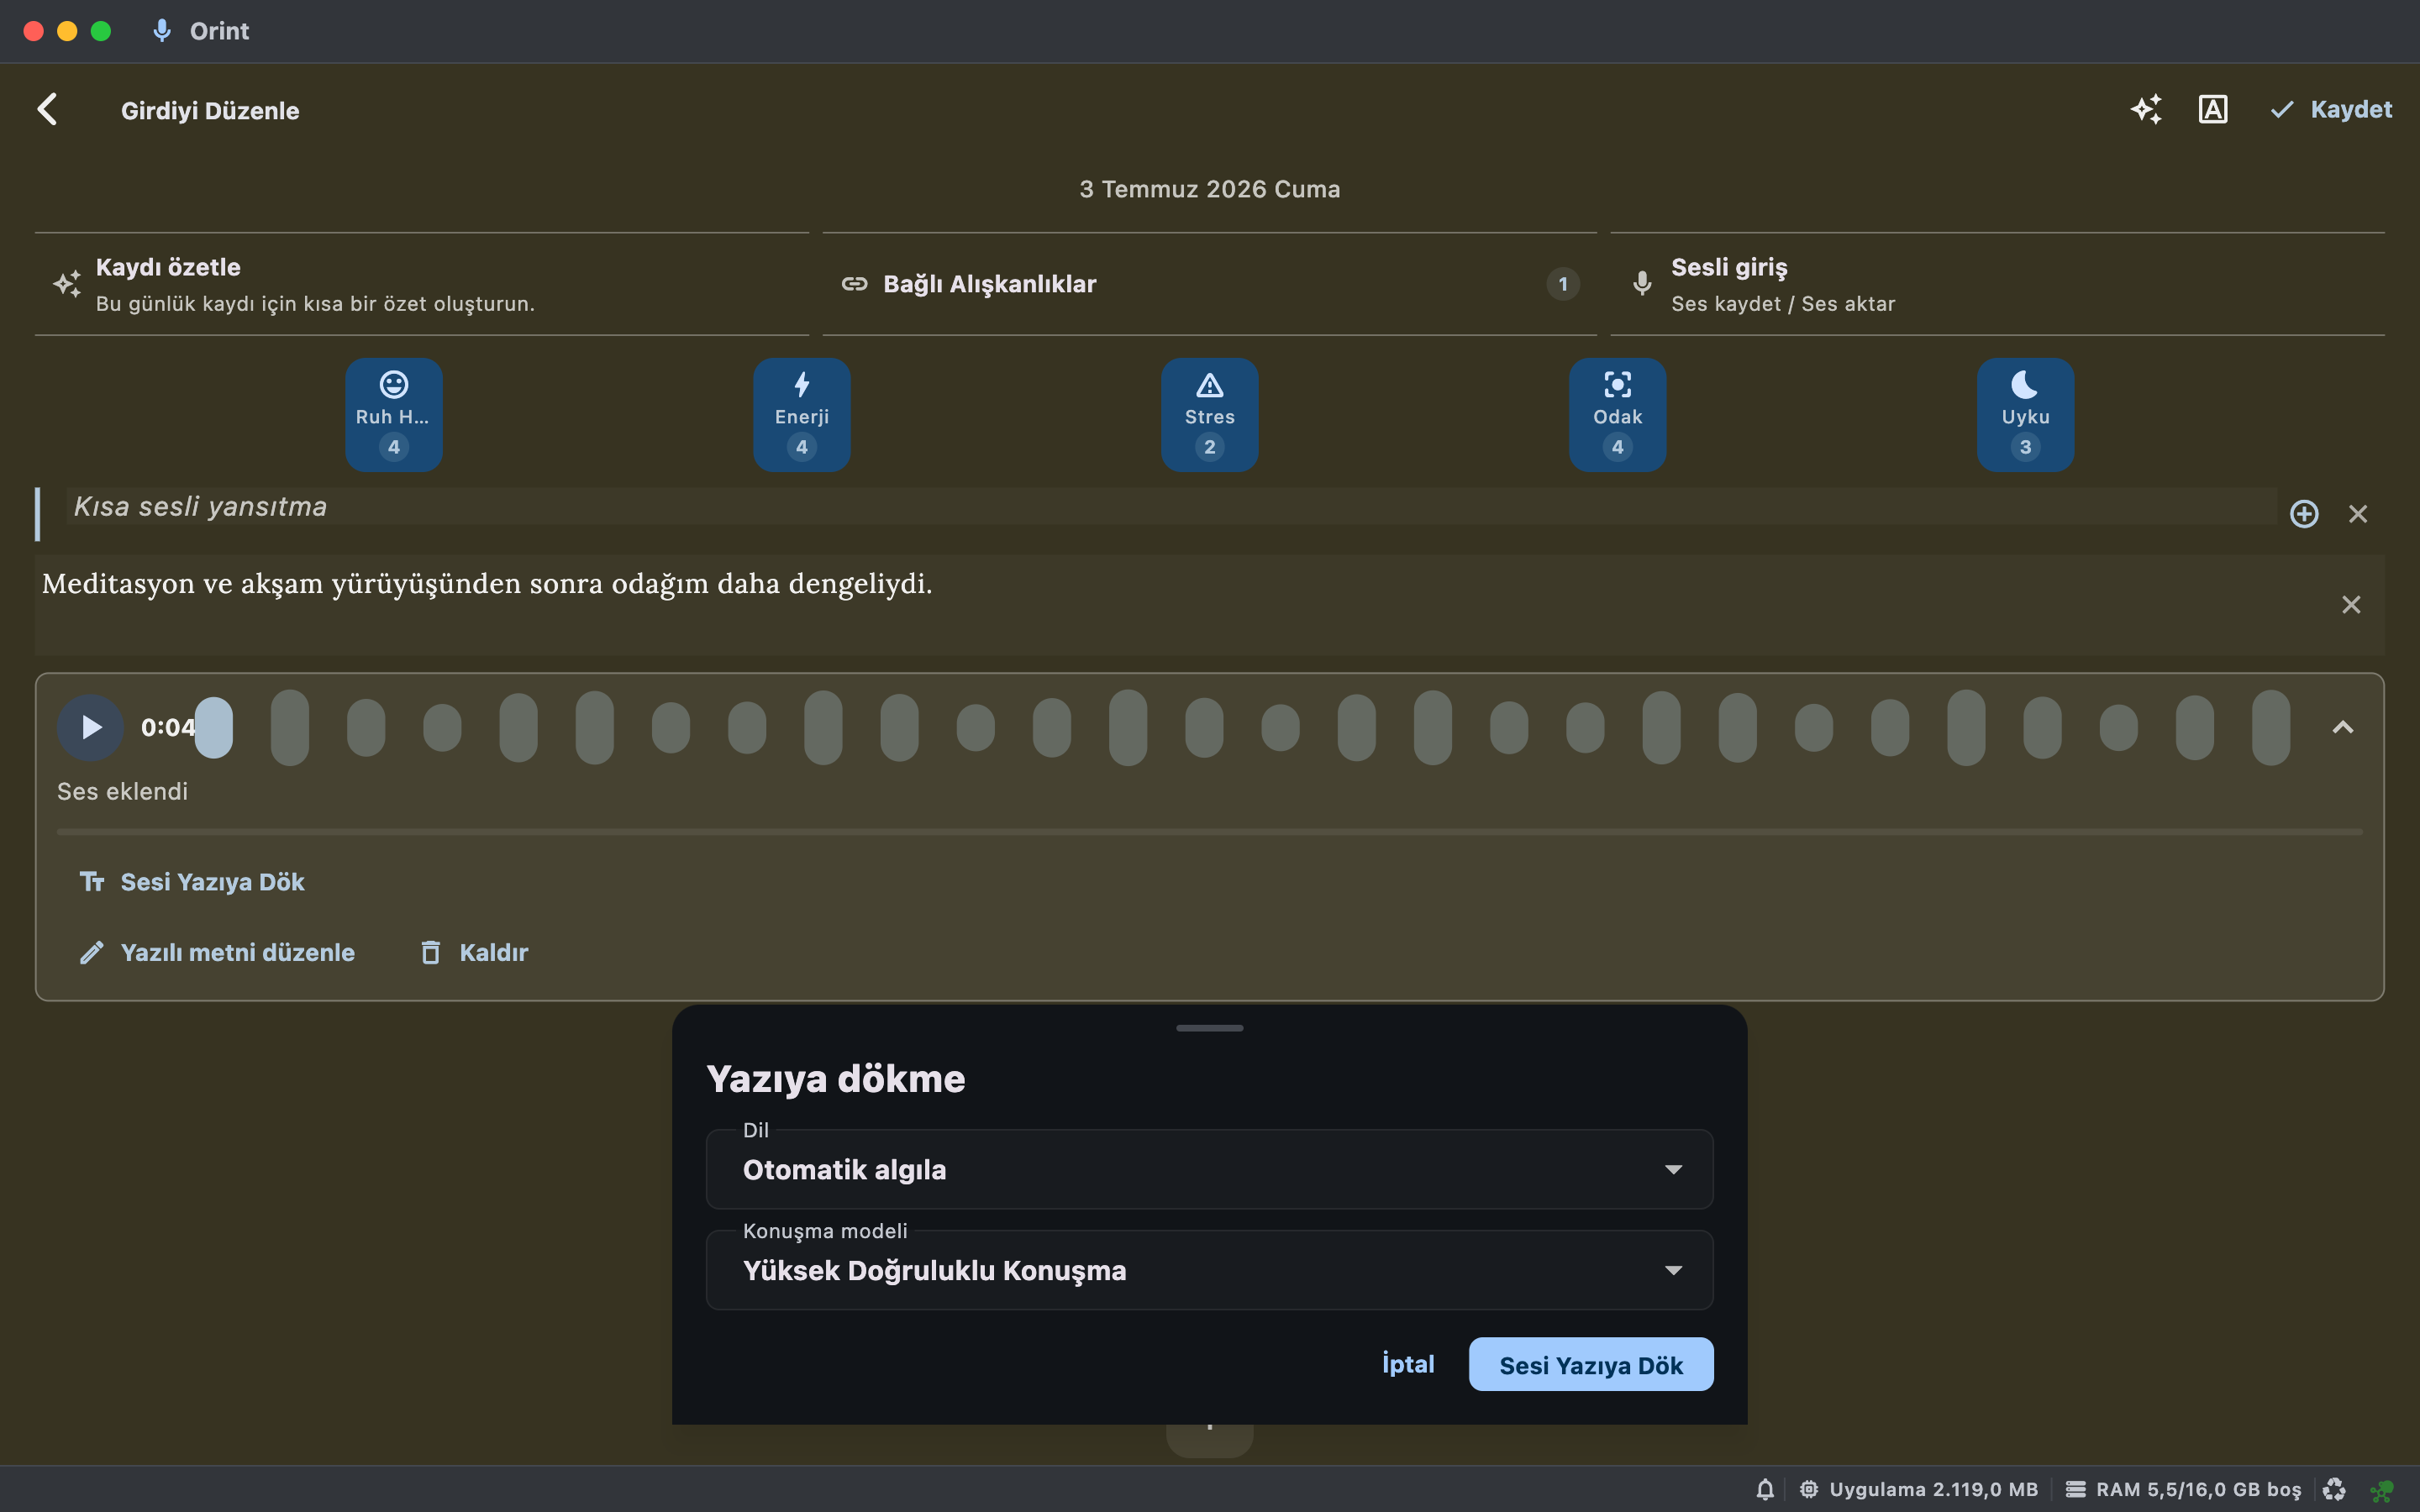This screenshot has height=1512, width=2420.
Task: Click the Ses eklendi status text
Action: (x=122, y=791)
